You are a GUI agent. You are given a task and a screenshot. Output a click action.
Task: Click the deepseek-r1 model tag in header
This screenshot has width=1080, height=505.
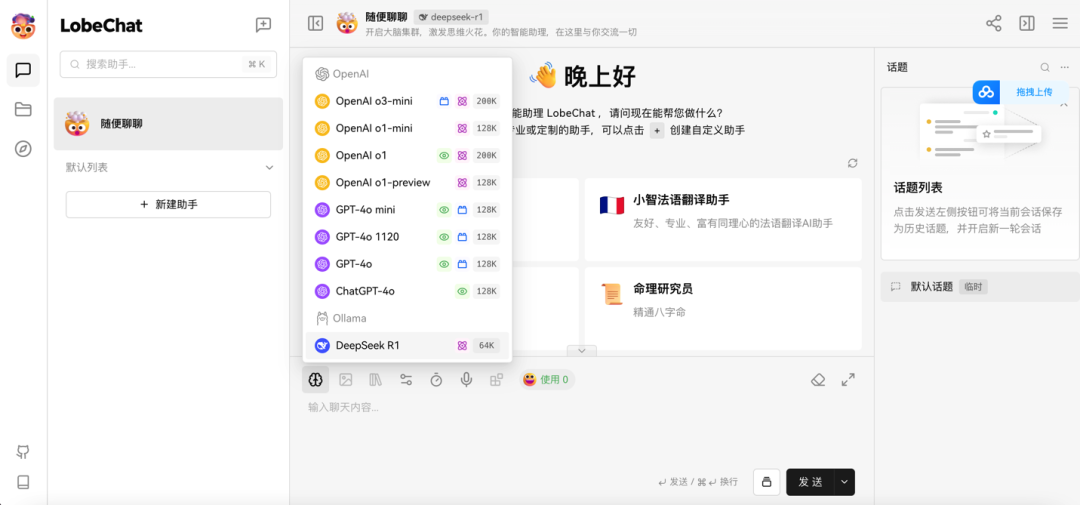click(x=450, y=17)
